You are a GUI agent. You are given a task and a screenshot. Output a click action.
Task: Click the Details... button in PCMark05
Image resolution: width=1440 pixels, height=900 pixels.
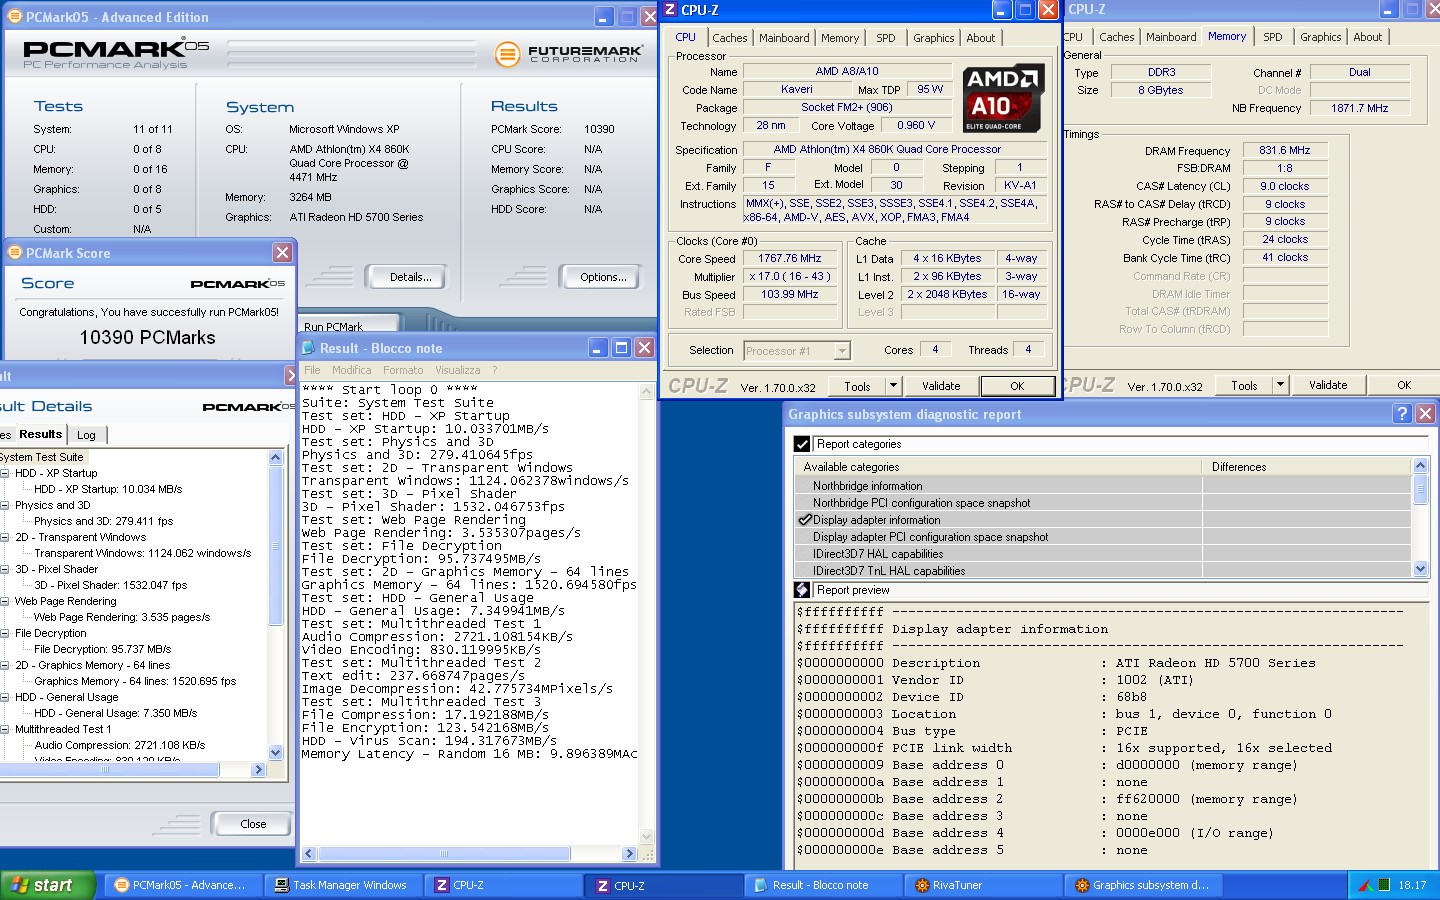[x=410, y=277]
